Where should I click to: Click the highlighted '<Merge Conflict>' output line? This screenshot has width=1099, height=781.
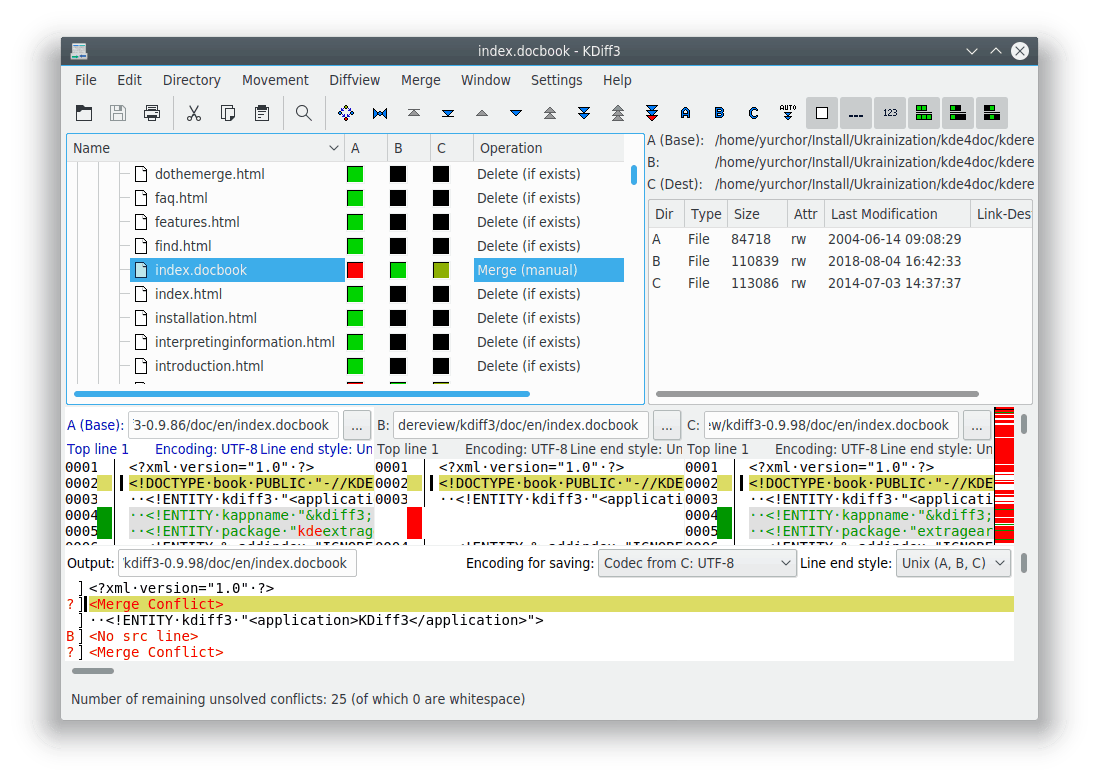click(550, 604)
